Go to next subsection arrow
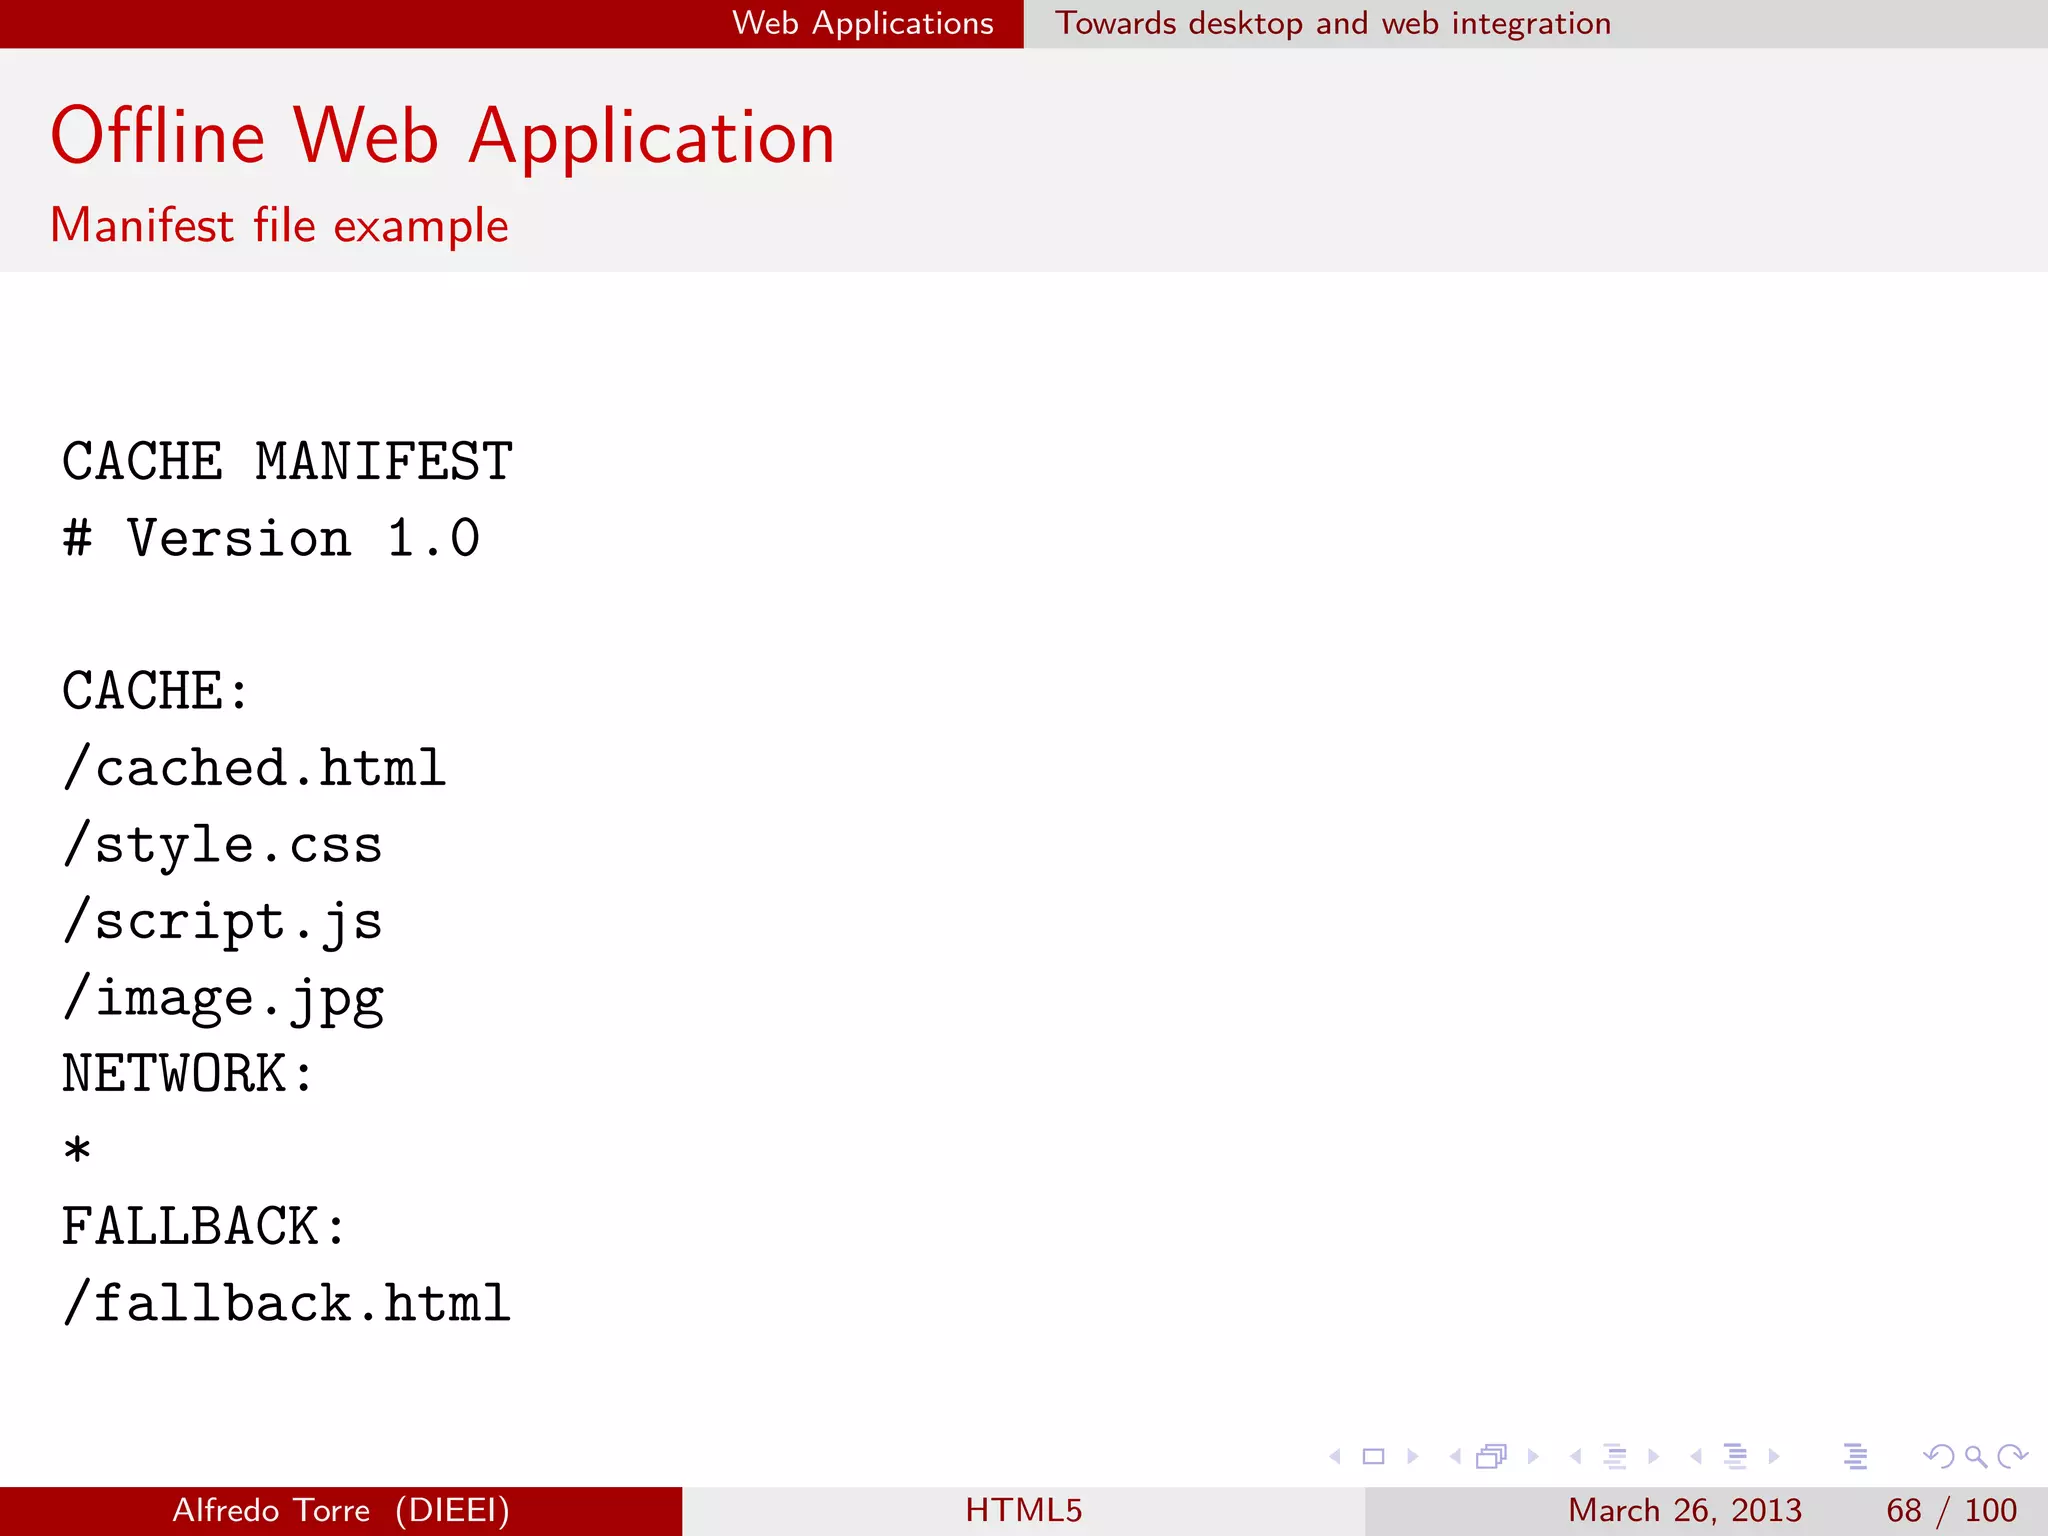Viewport: 2048px width, 1536px height. point(1654,1456)
